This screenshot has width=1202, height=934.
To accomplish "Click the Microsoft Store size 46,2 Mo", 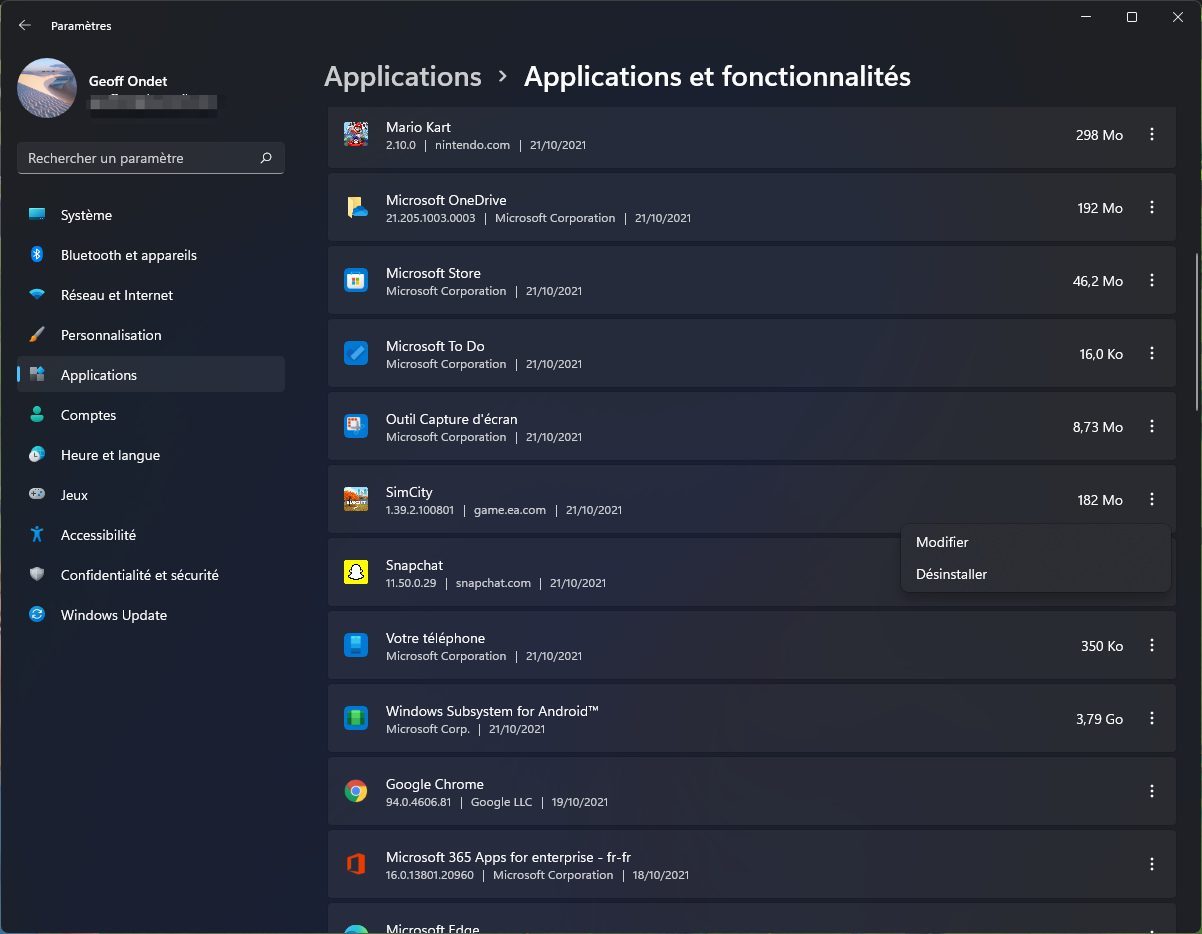I will click(x=1098, y=281).
